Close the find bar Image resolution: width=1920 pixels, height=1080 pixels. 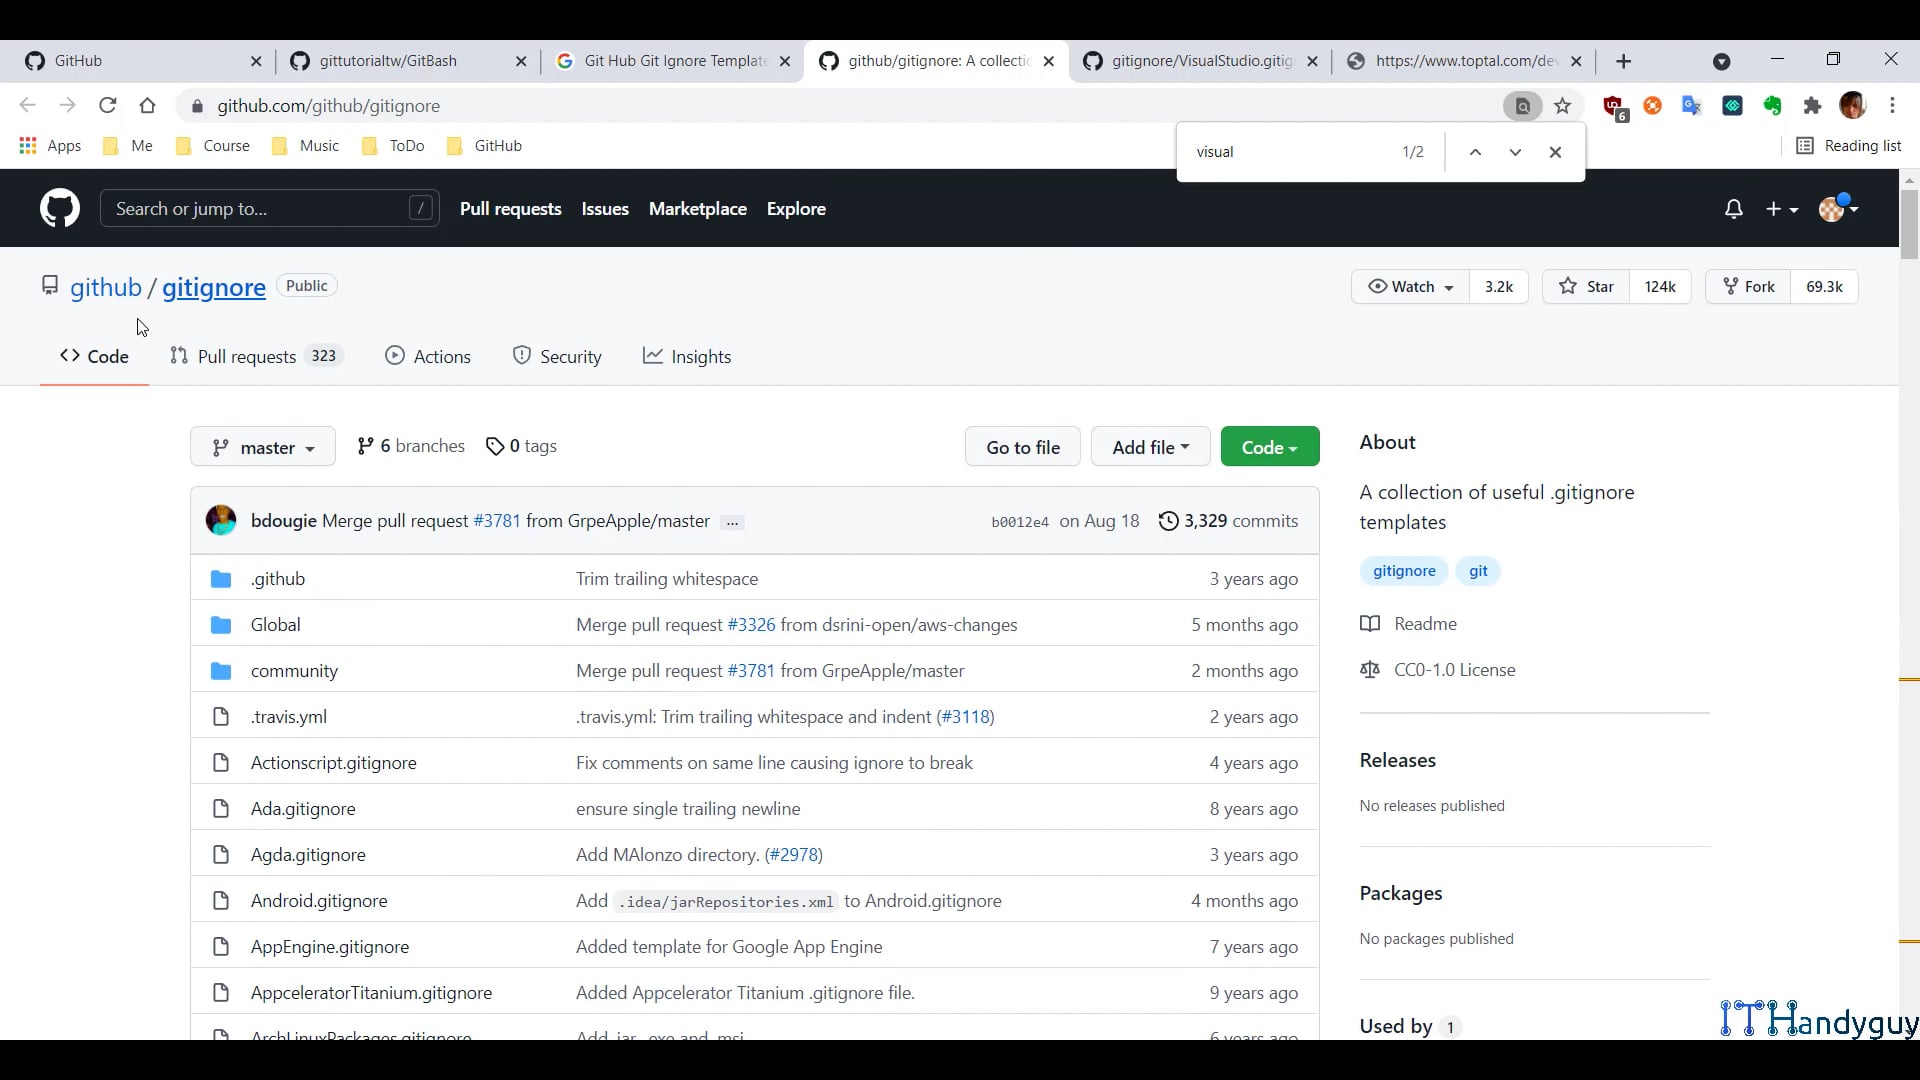[1555, 152]
